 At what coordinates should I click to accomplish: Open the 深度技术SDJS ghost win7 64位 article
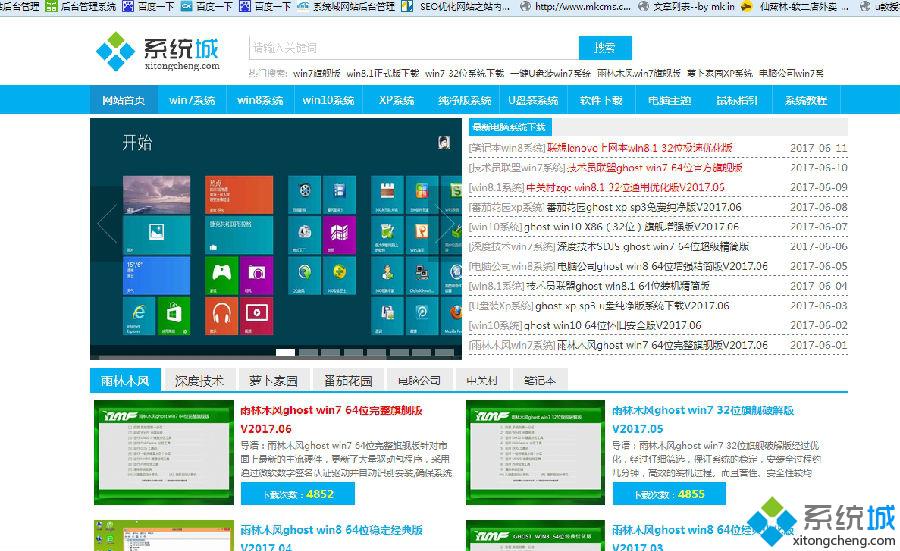coord(653,247)
